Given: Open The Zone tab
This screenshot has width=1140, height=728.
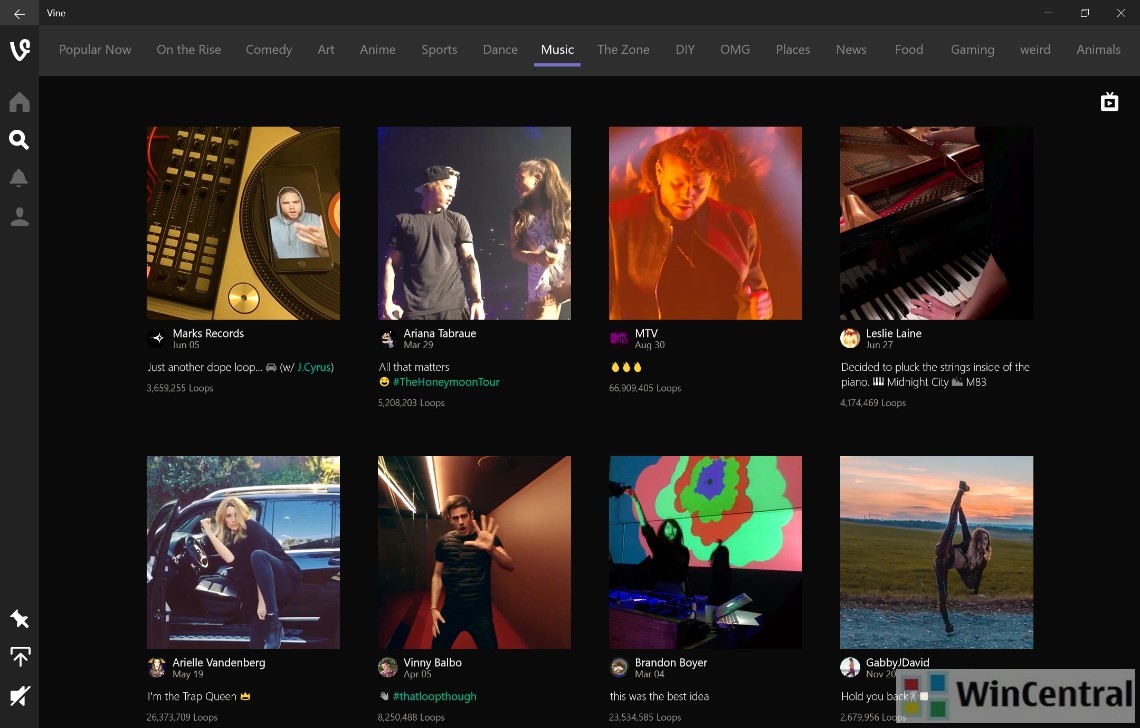Looking at the screenshot, I should tap(623, 49).
